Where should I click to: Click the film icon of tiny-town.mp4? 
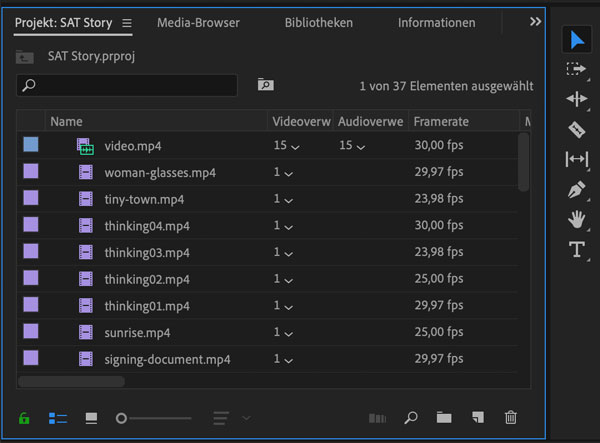(86, 199)
